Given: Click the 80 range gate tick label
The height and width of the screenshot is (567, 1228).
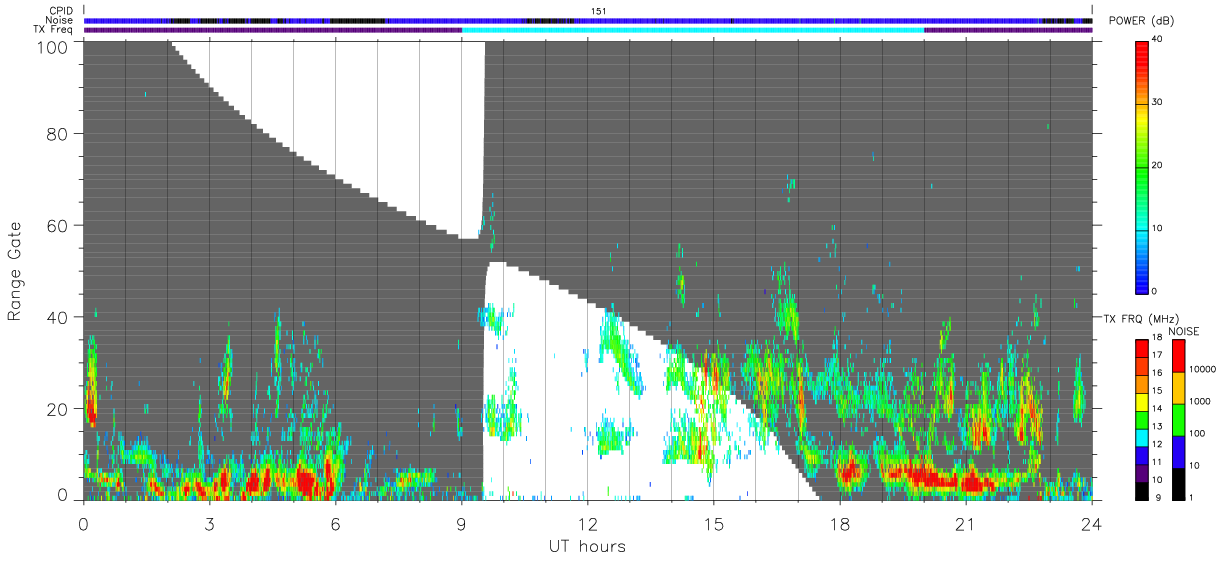Looking at the screenshot, I should pyautogui.click(x=57, y=133).
